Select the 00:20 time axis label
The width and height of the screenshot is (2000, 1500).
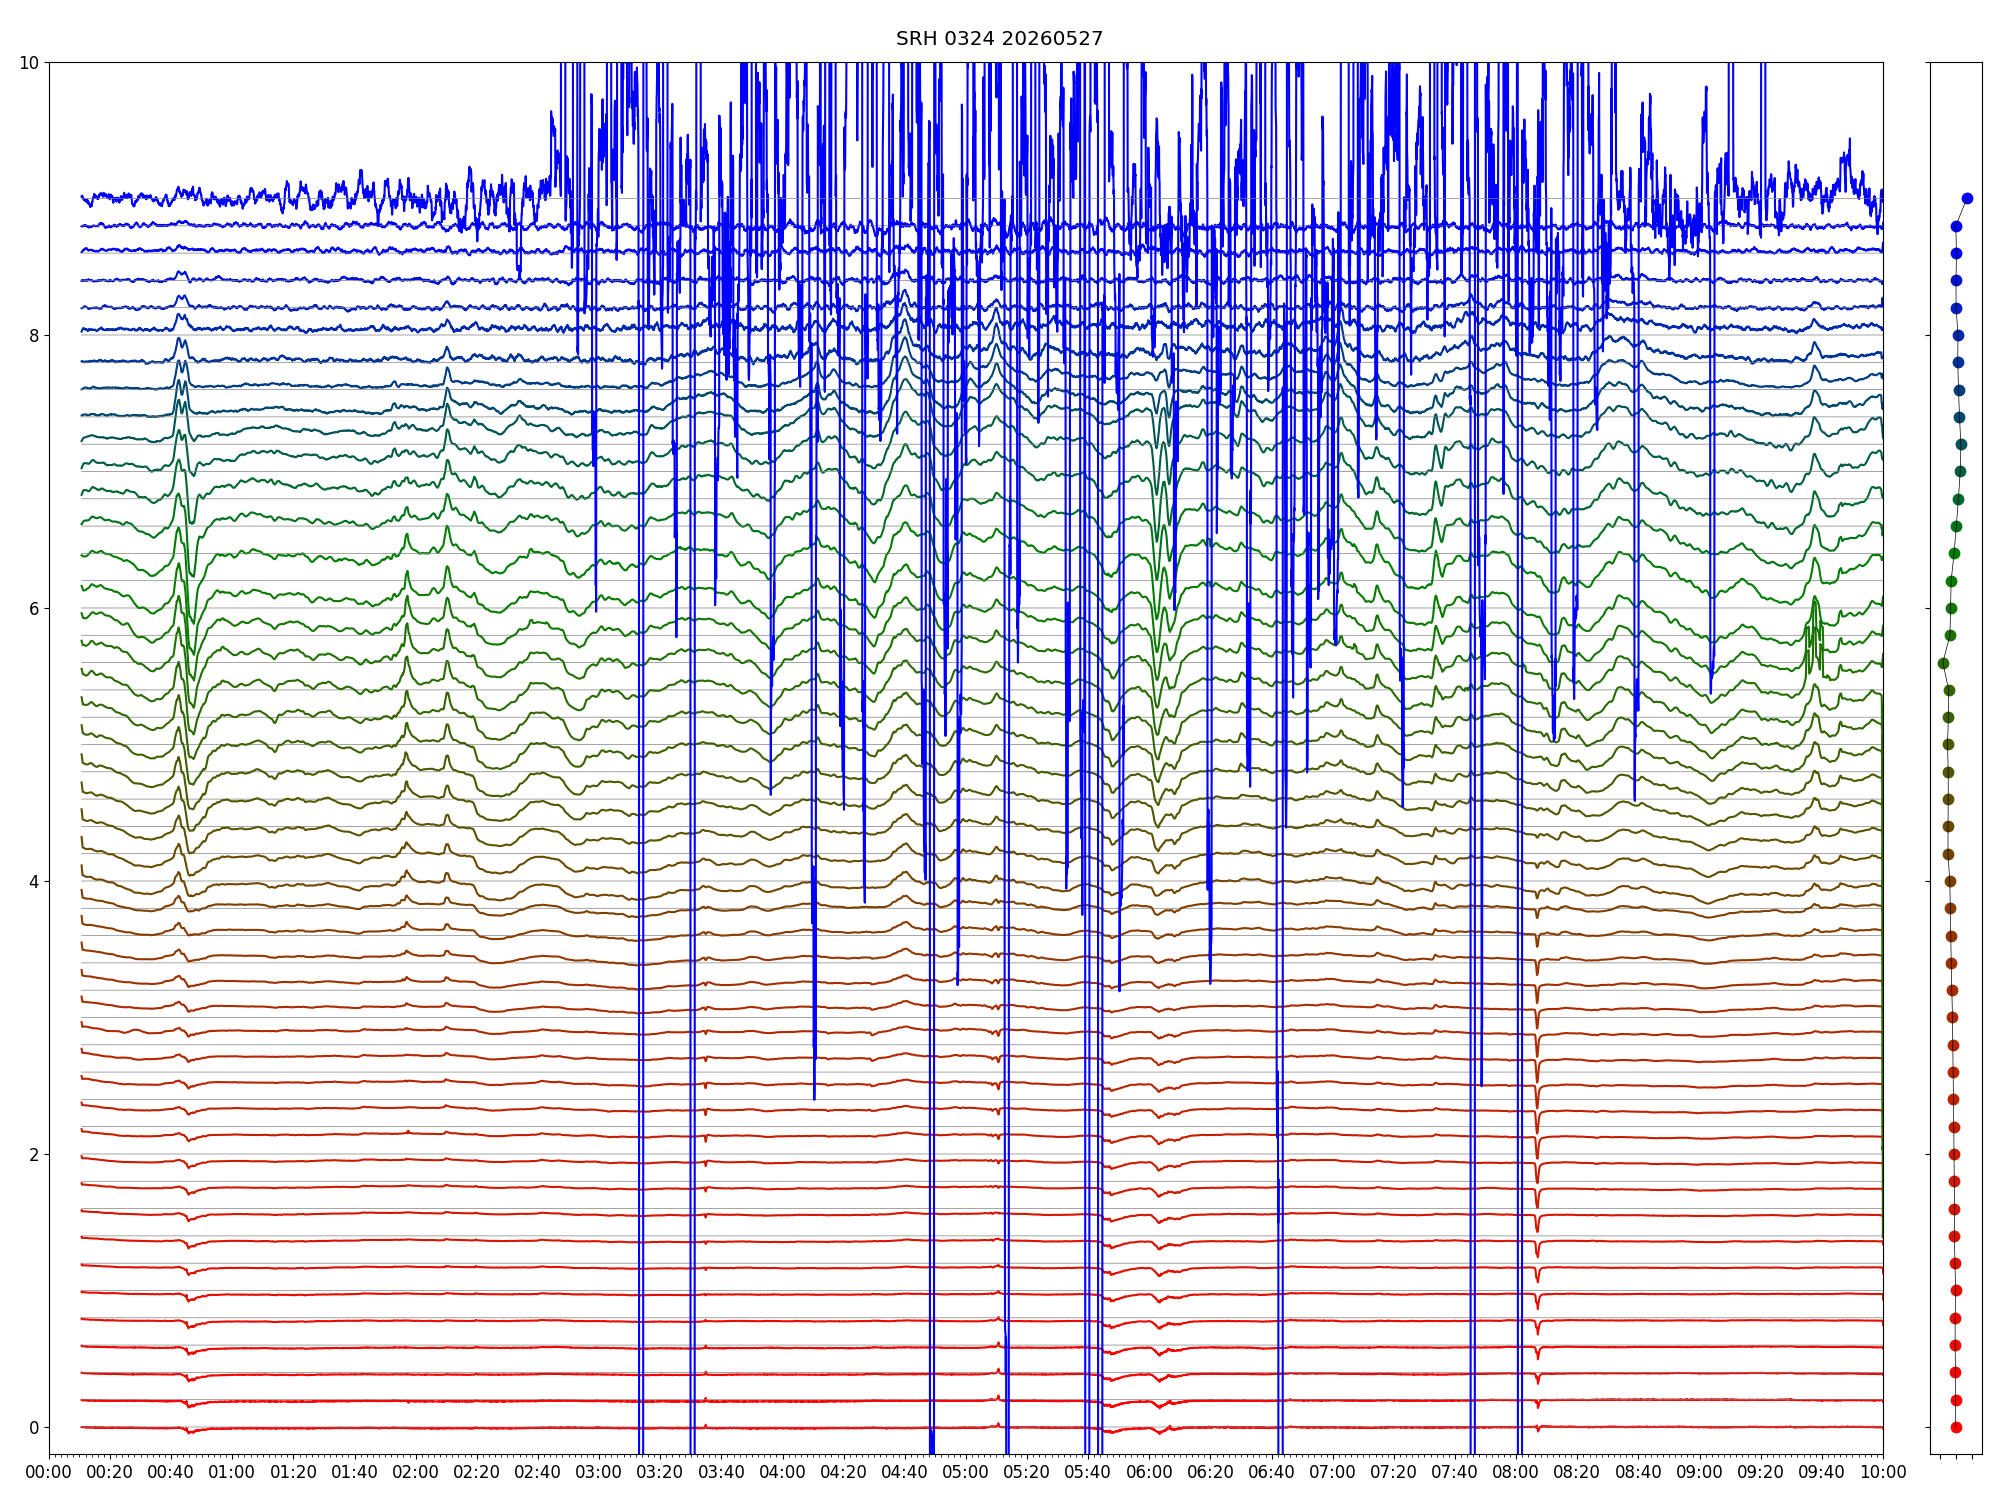click(110, 1473)
